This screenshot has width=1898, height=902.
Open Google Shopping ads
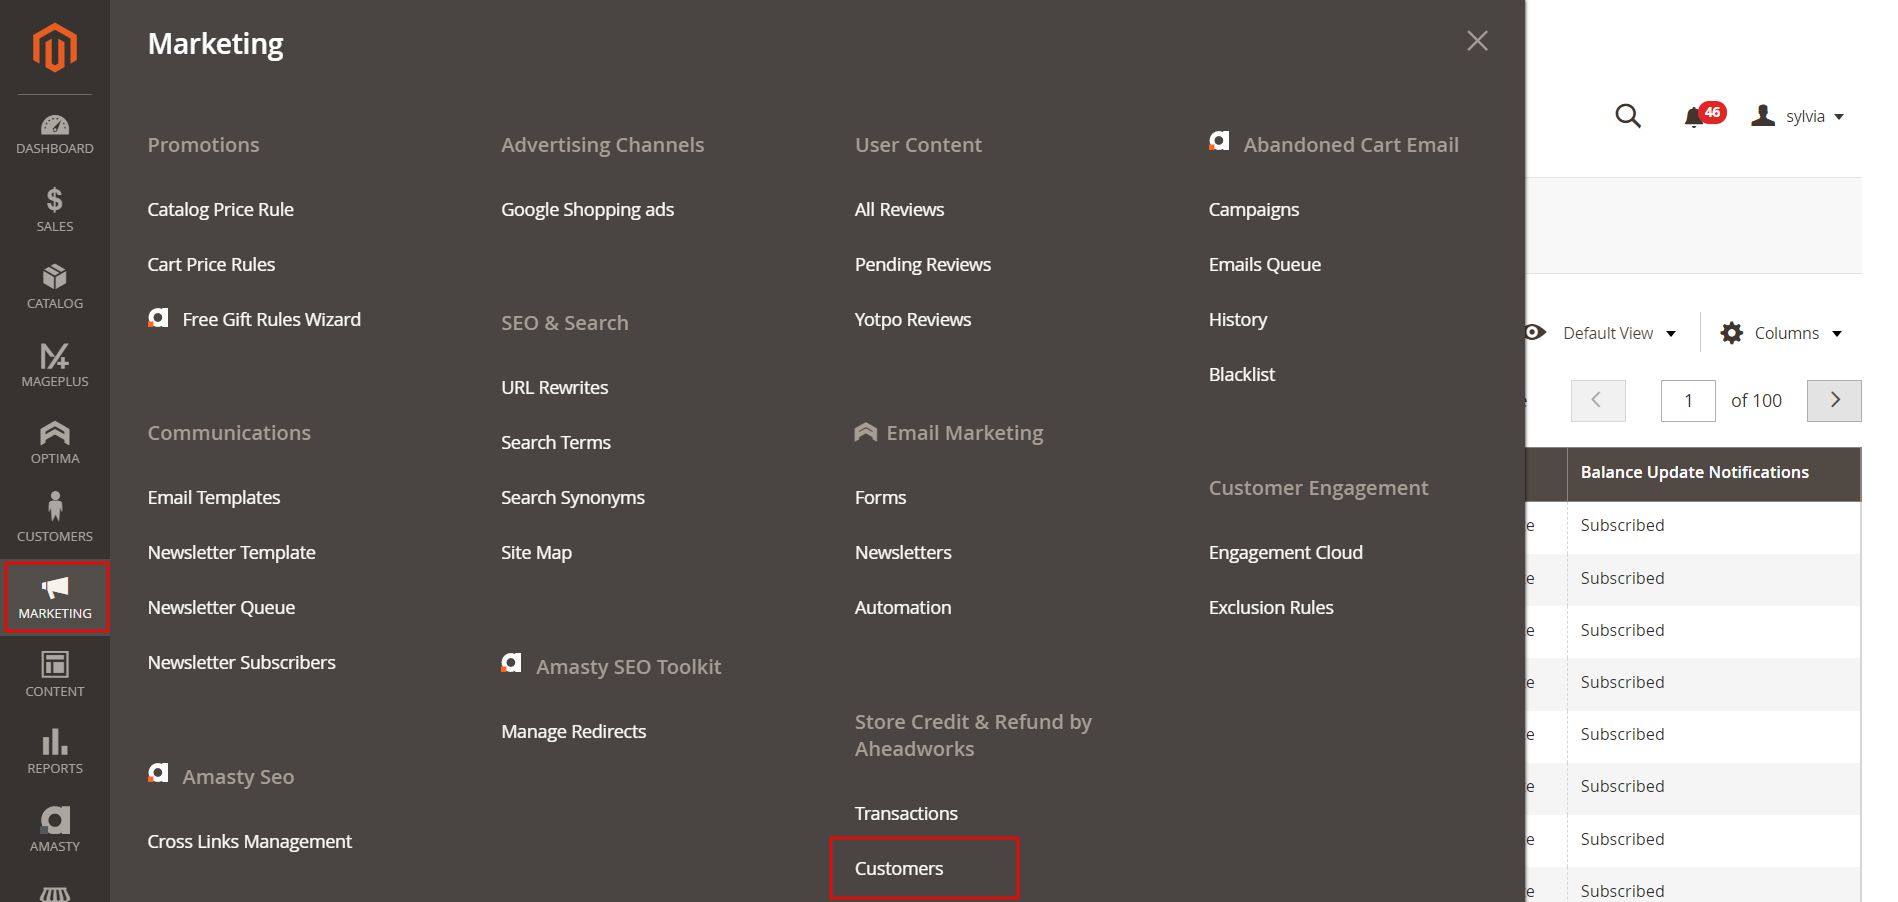point(588,209)
